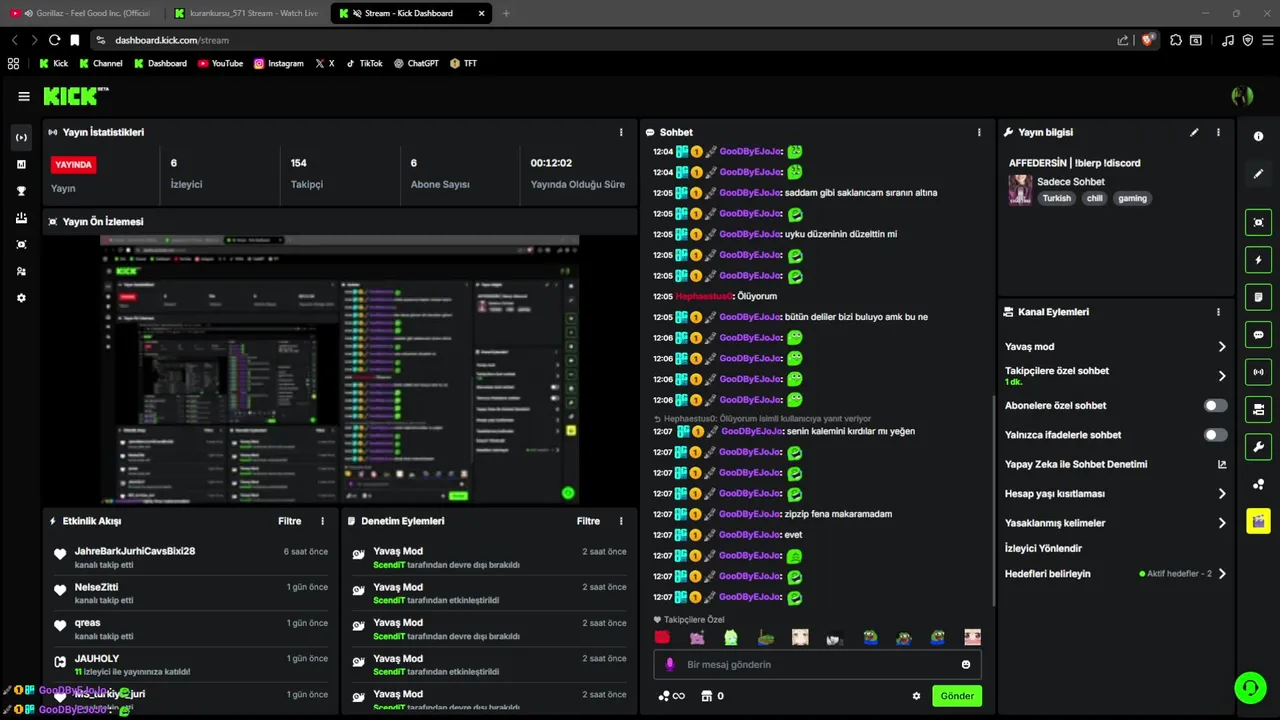
Task: Open the TikTok bookmark in the bookmarks bar
Action: click(364, 63)
